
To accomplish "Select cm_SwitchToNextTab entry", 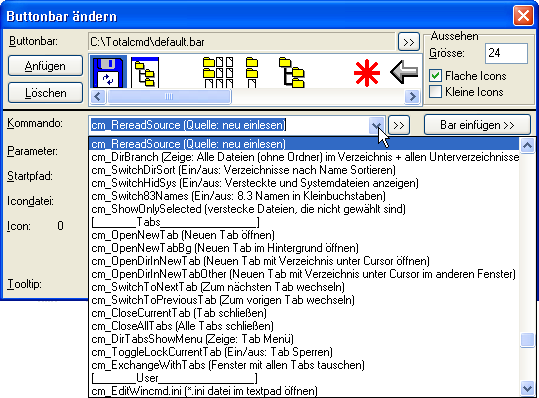I will [304, 287].
